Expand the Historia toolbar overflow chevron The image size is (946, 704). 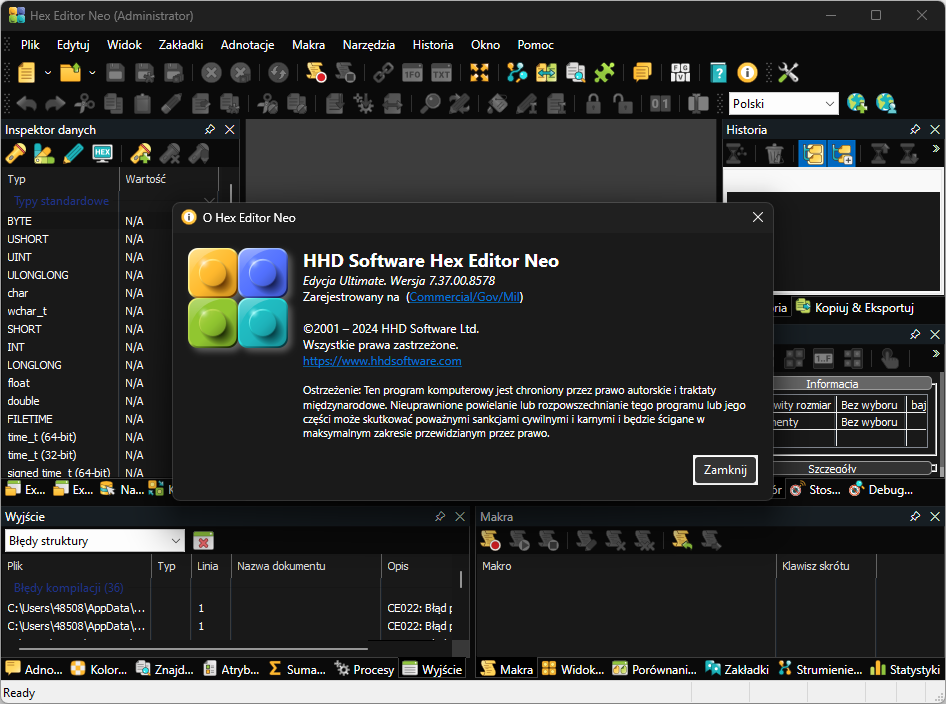(x=936, y=148)
